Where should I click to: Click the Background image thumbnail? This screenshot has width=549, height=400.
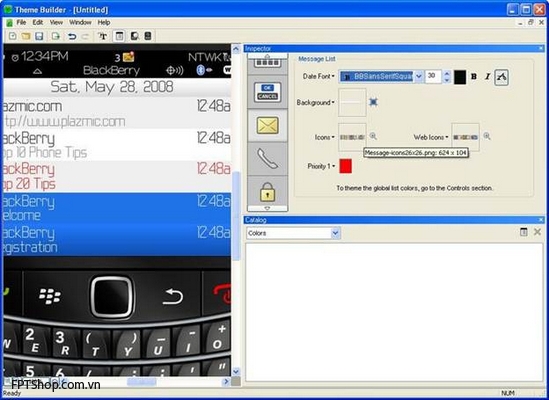pos(352,102)
